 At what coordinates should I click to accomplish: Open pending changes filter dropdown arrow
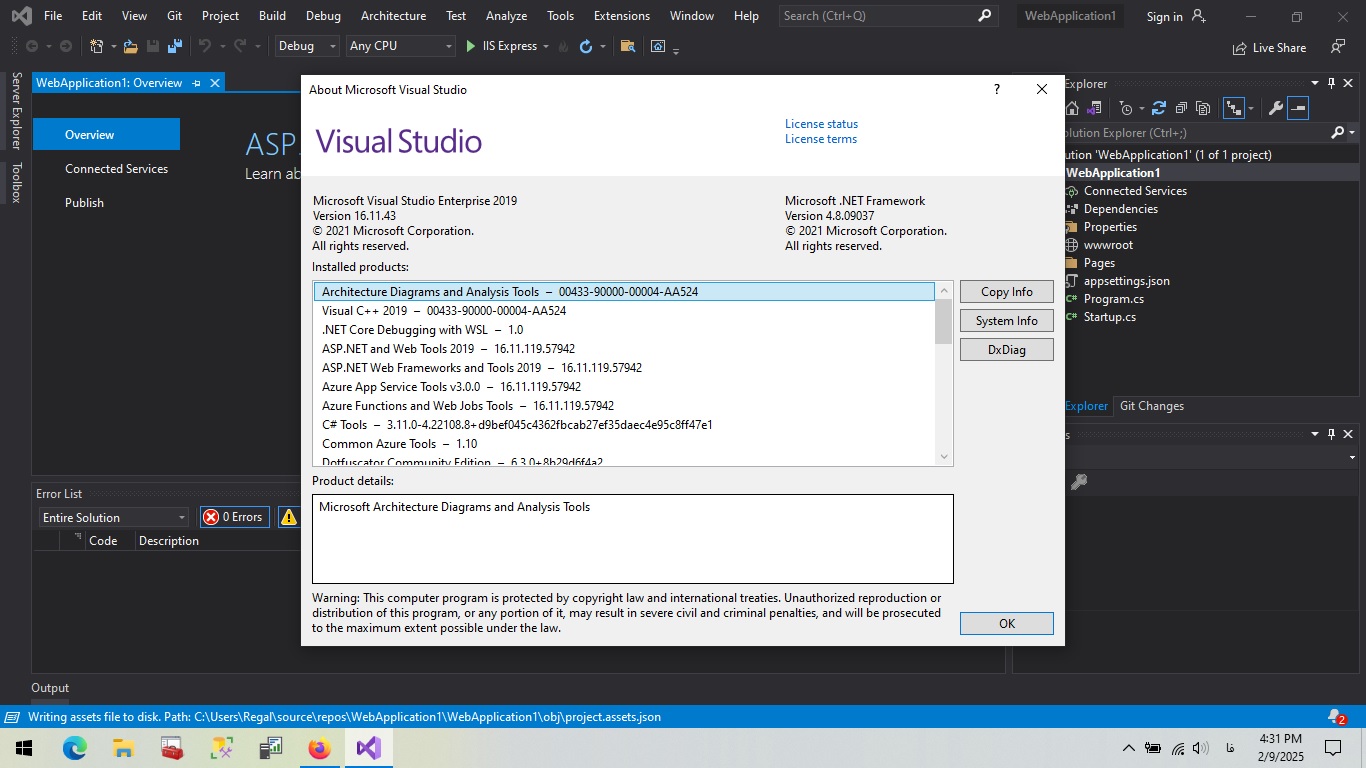pyautogui.click(x=1142, y=108)
